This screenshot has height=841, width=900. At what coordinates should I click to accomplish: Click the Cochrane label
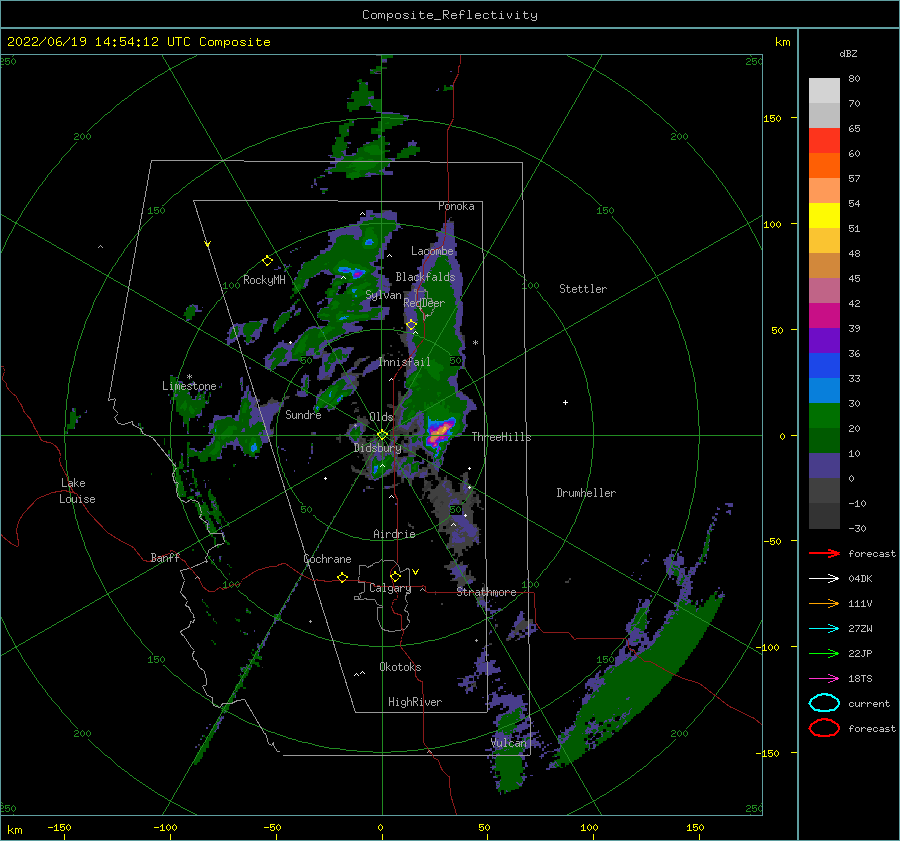click(327, 559)
